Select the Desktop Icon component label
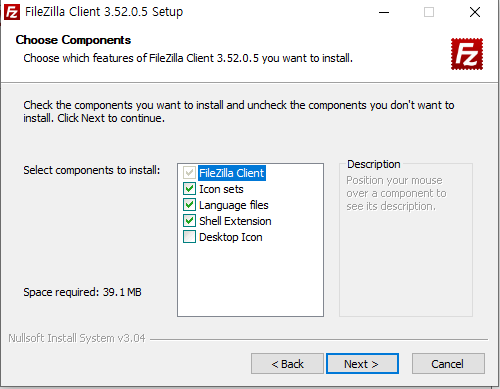Screen dimensions: 500x389 pos(231,237)
